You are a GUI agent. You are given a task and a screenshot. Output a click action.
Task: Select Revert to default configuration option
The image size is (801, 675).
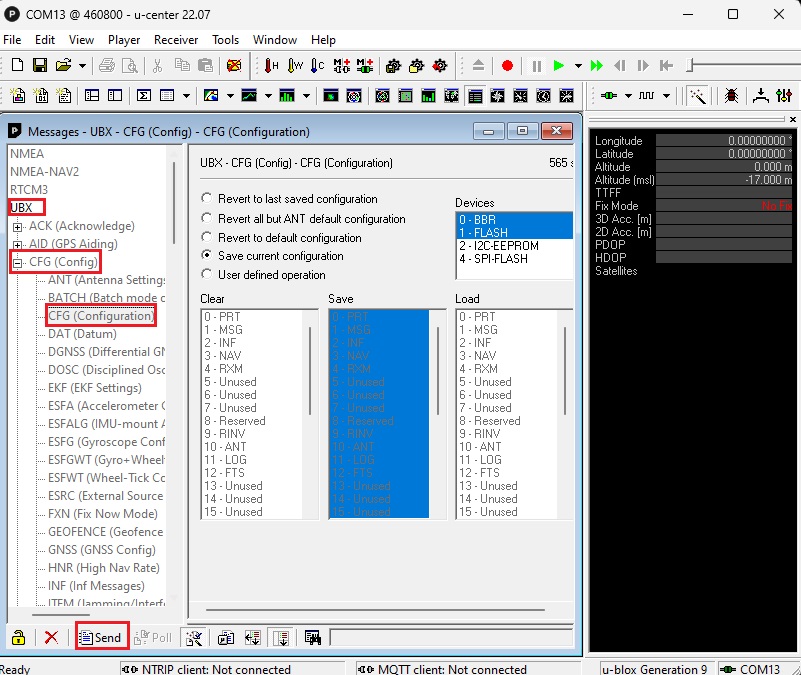coord(207,237)
